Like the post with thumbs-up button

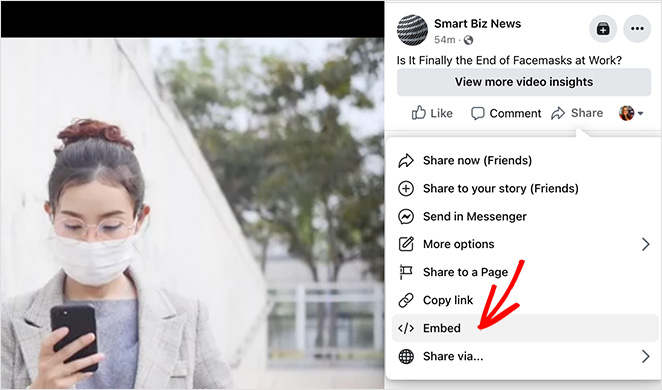click(432, 113)
